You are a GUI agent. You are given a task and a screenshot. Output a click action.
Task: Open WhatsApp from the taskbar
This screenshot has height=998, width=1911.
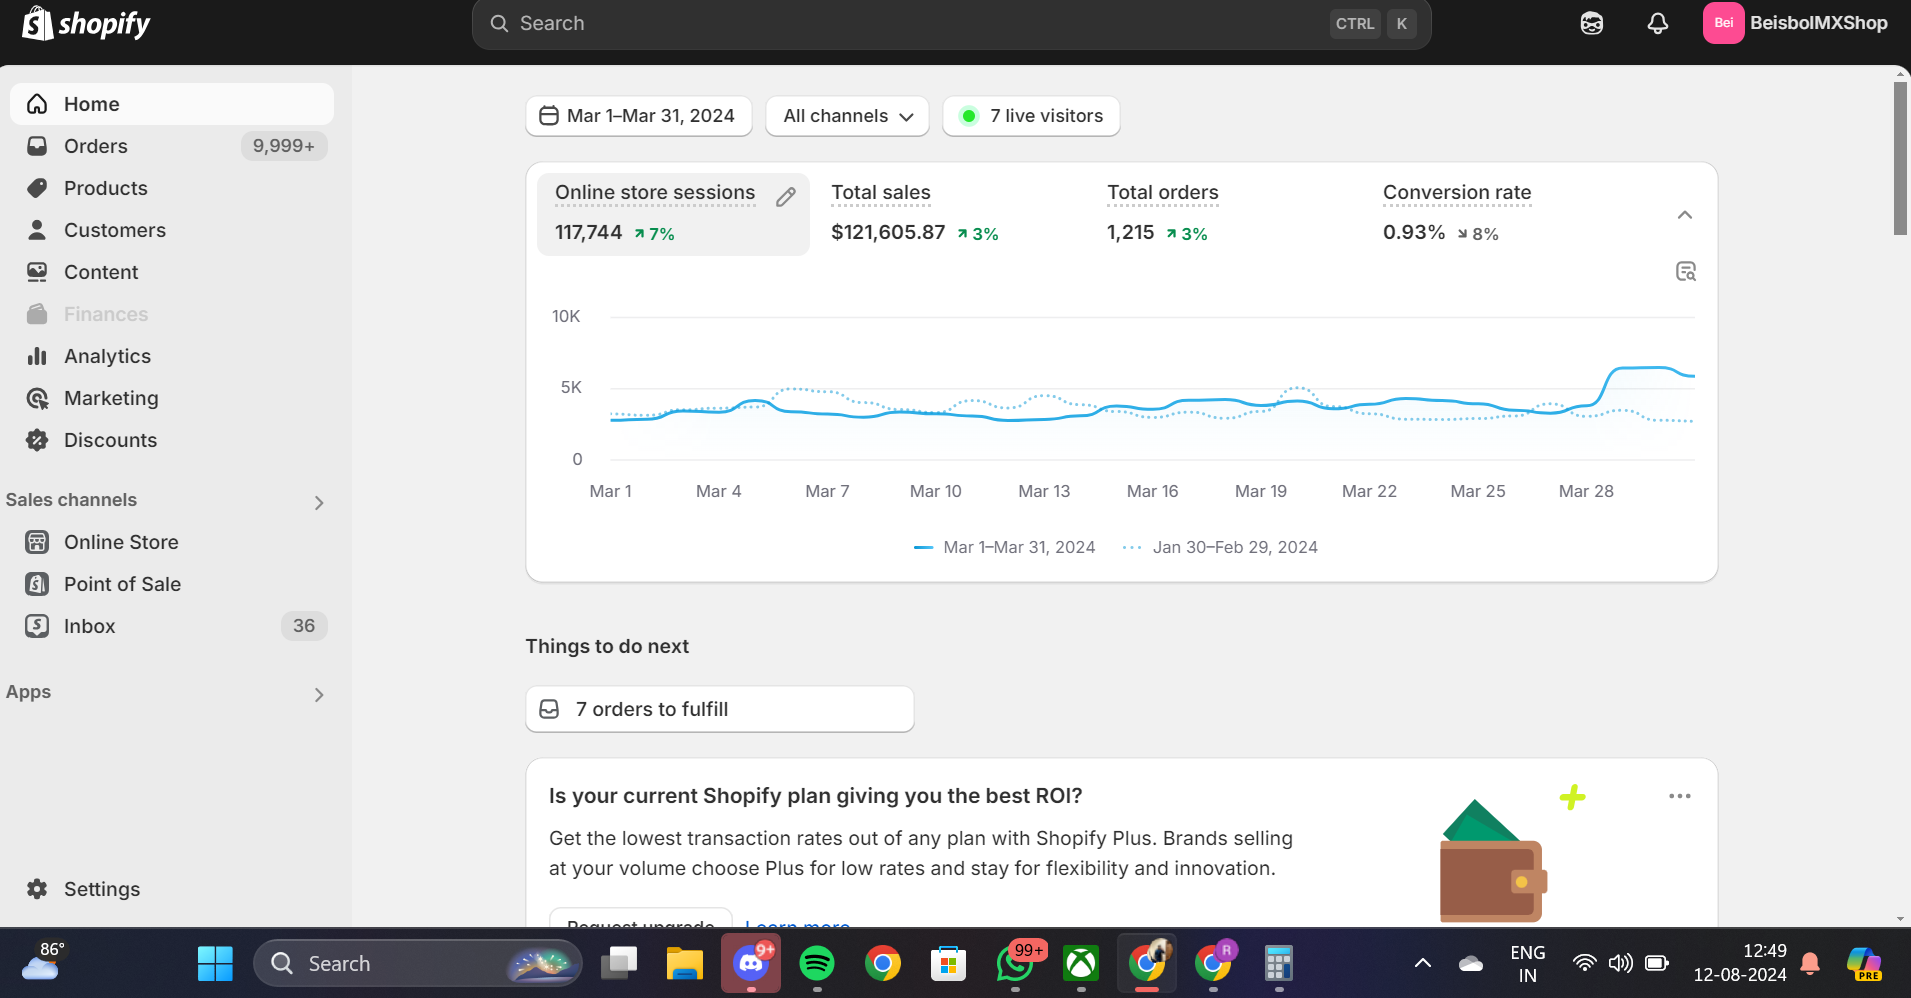point(1015,963)
